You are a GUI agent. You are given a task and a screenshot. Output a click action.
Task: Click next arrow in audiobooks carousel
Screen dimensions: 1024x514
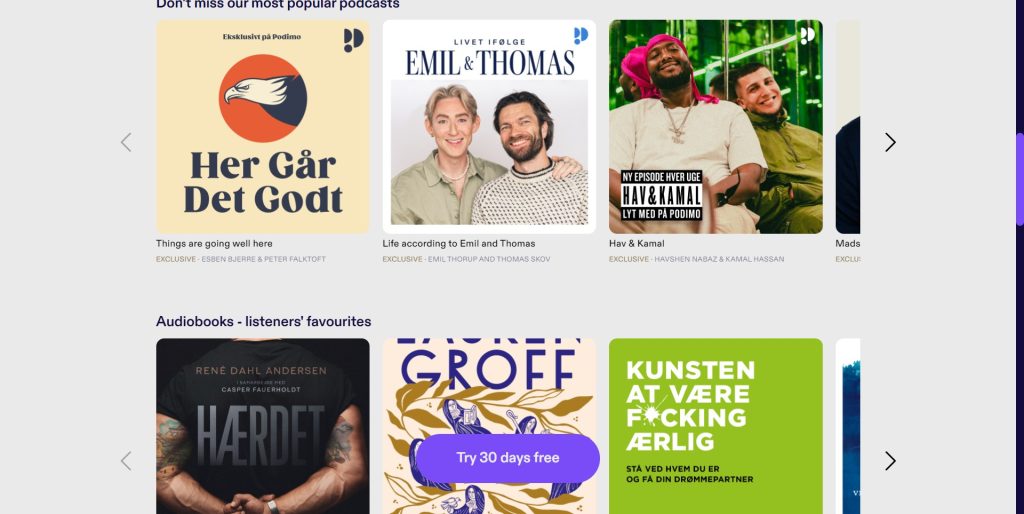point(890,461)
